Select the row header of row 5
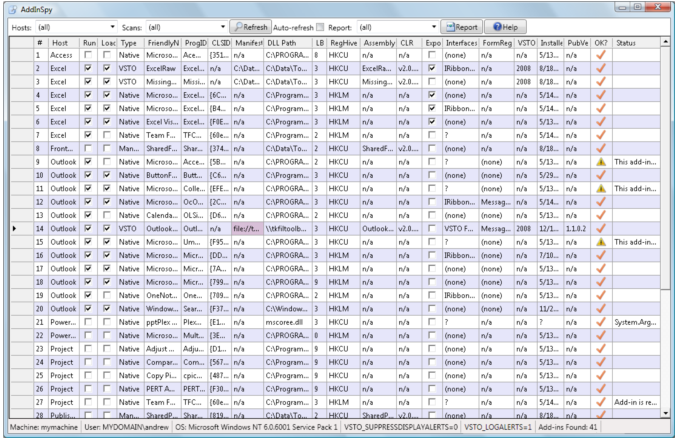Image resolution: width=675 pixels, height=439 pixels. [x=22, y=108]
